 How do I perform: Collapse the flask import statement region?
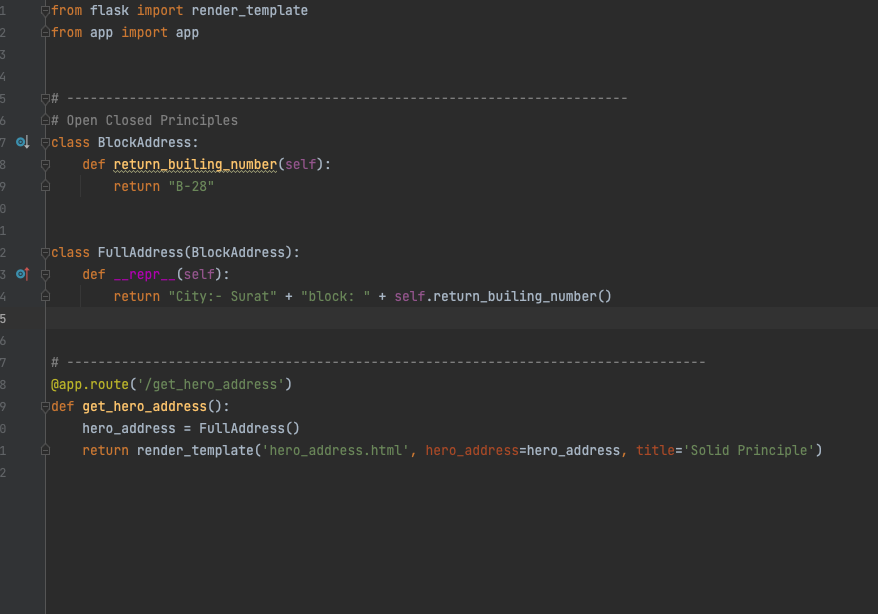pyautogui.click(x=44, y=10)
